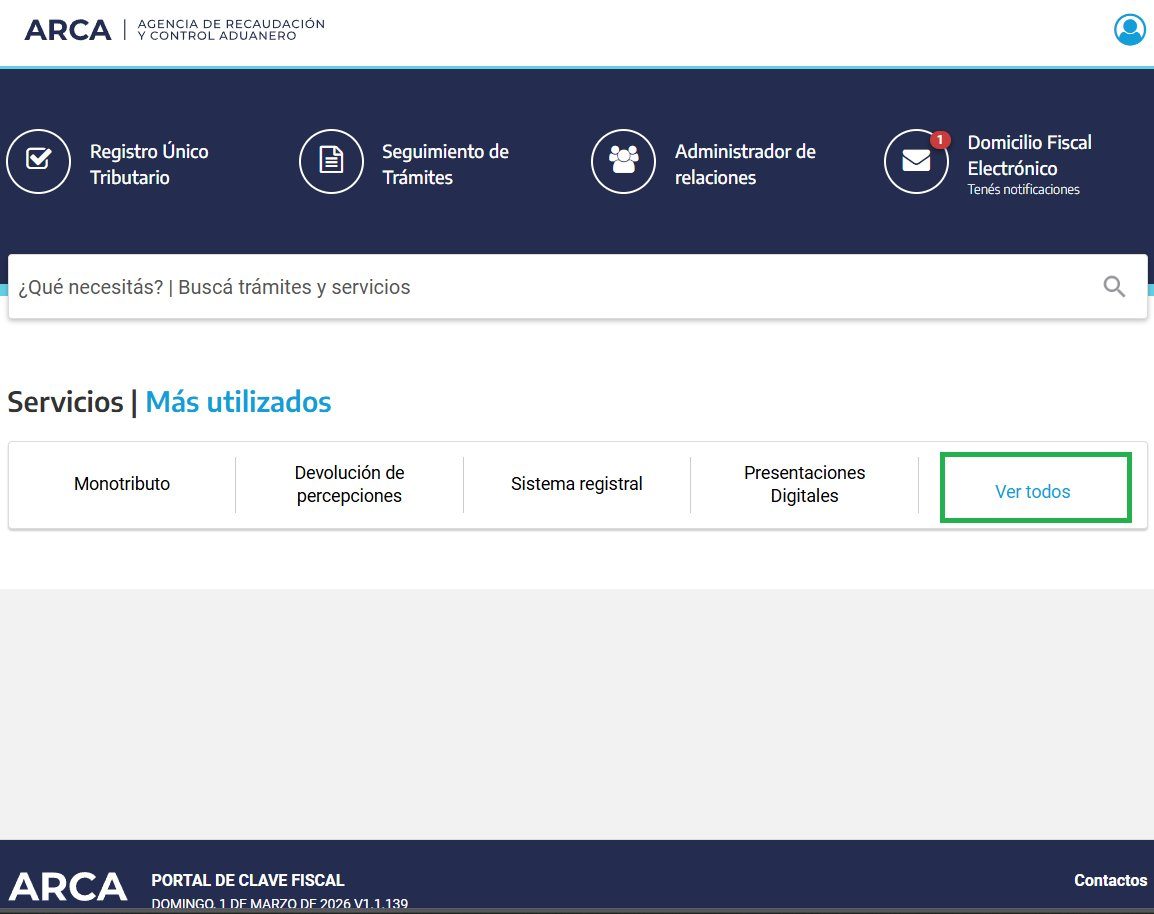Screen dimensions: 1154x914
Task: Click the ARCA footer logo
Action: (x=68, y=887)
